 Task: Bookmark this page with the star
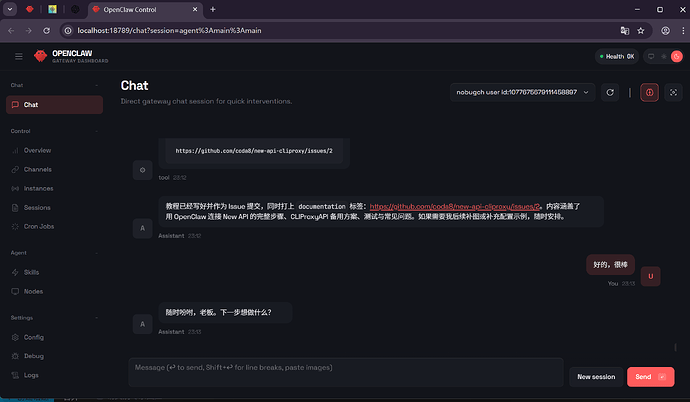tap(641, 31)
